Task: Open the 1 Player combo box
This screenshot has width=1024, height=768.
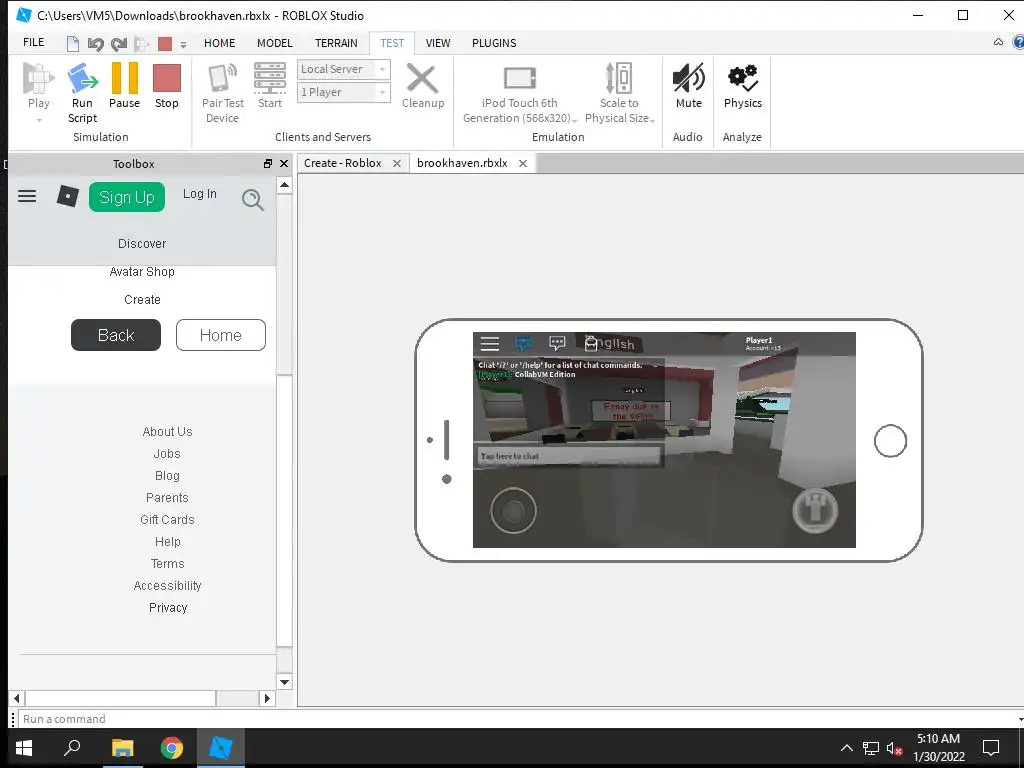Action: pos(344,92)
